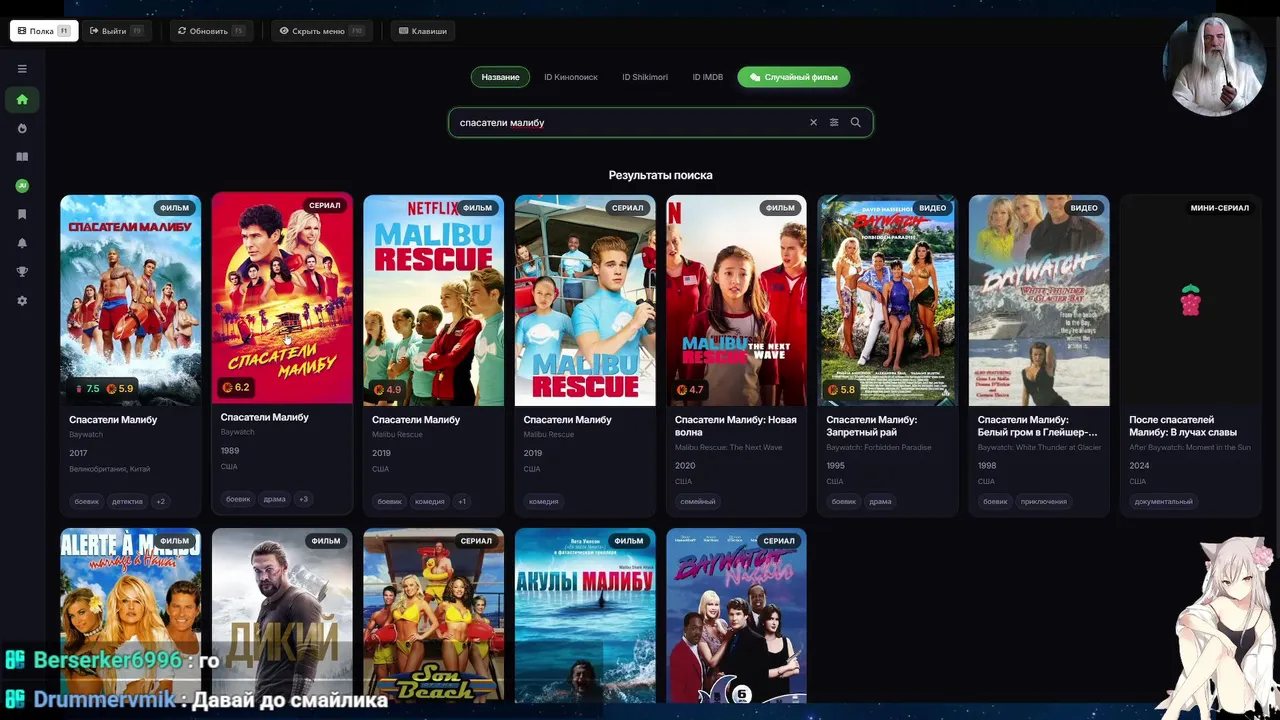Screen dimensions: 1280x720
Task: Switch to ID Кинопоиск search tab
Action: 571,77
